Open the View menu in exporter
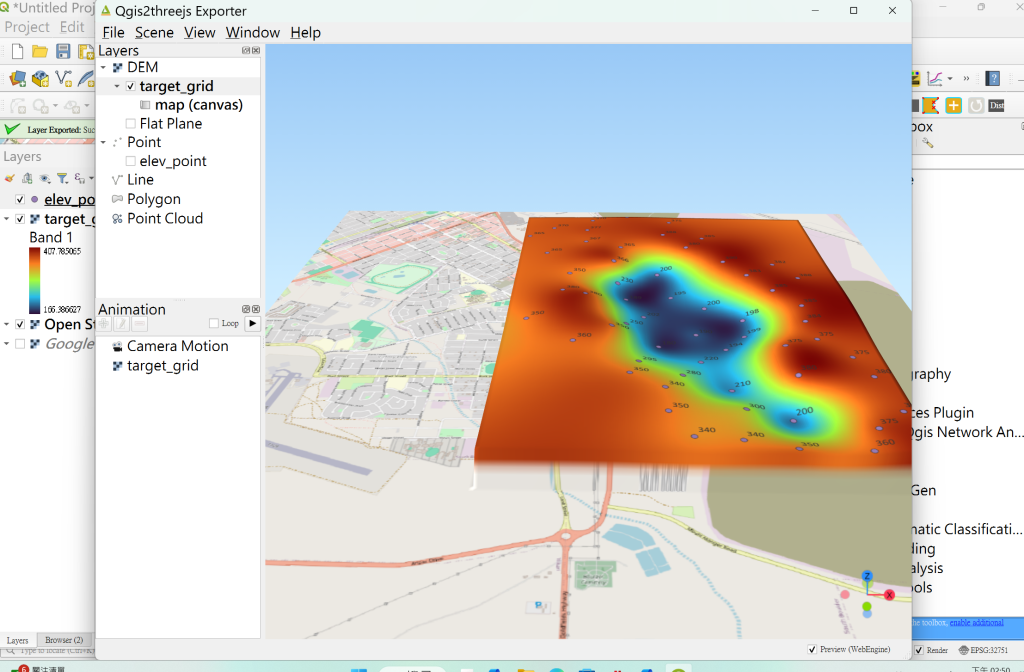 pos(200,33)
